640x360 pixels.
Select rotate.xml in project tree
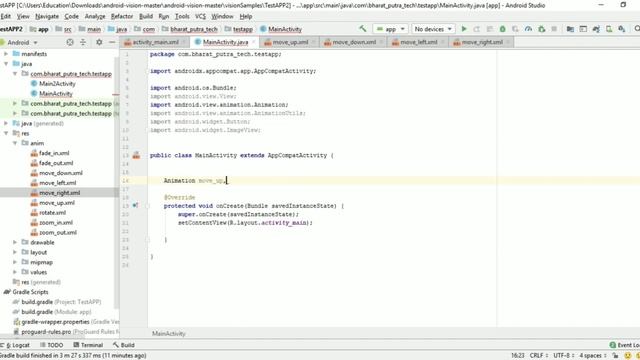point(53,213)
